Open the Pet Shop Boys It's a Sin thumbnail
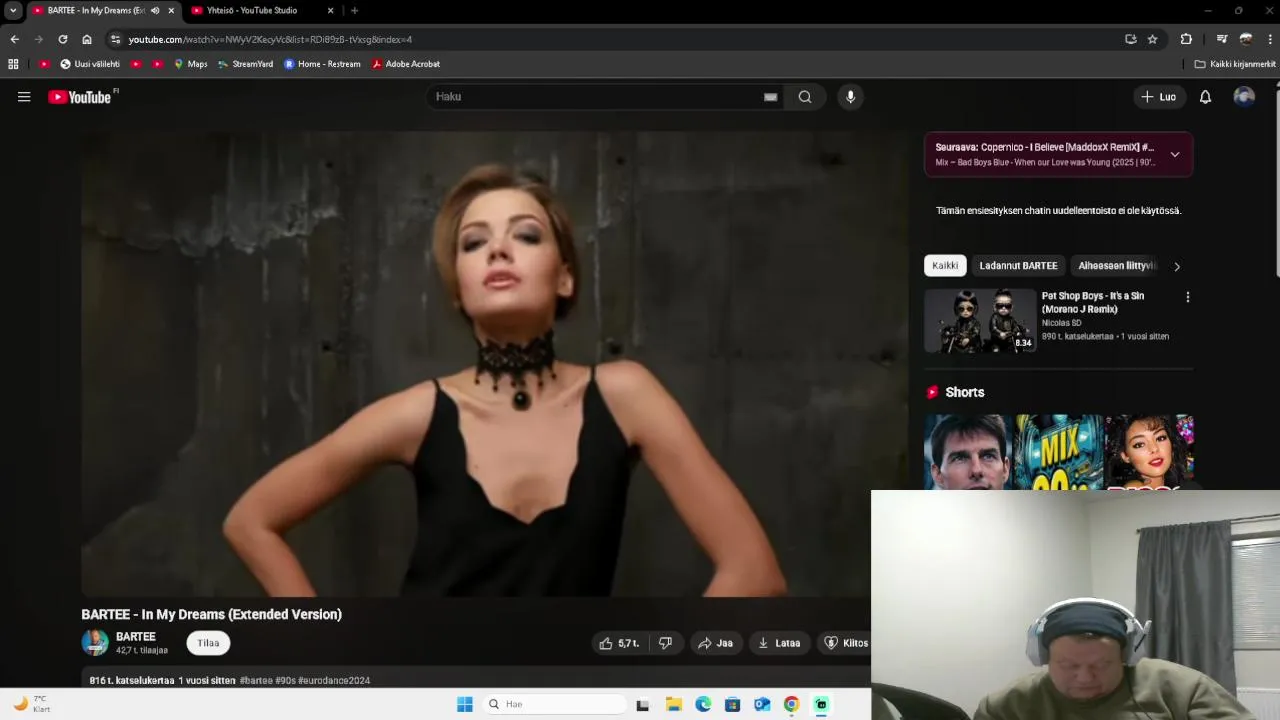The image size is (1280, 720). [x=980, y=321]
